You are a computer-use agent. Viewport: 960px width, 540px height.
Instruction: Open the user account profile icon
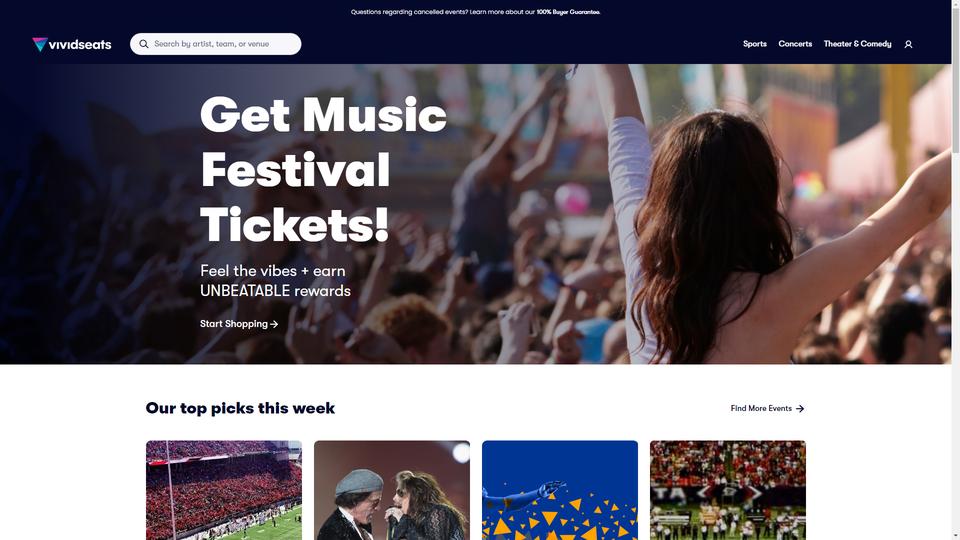(909, 44)
